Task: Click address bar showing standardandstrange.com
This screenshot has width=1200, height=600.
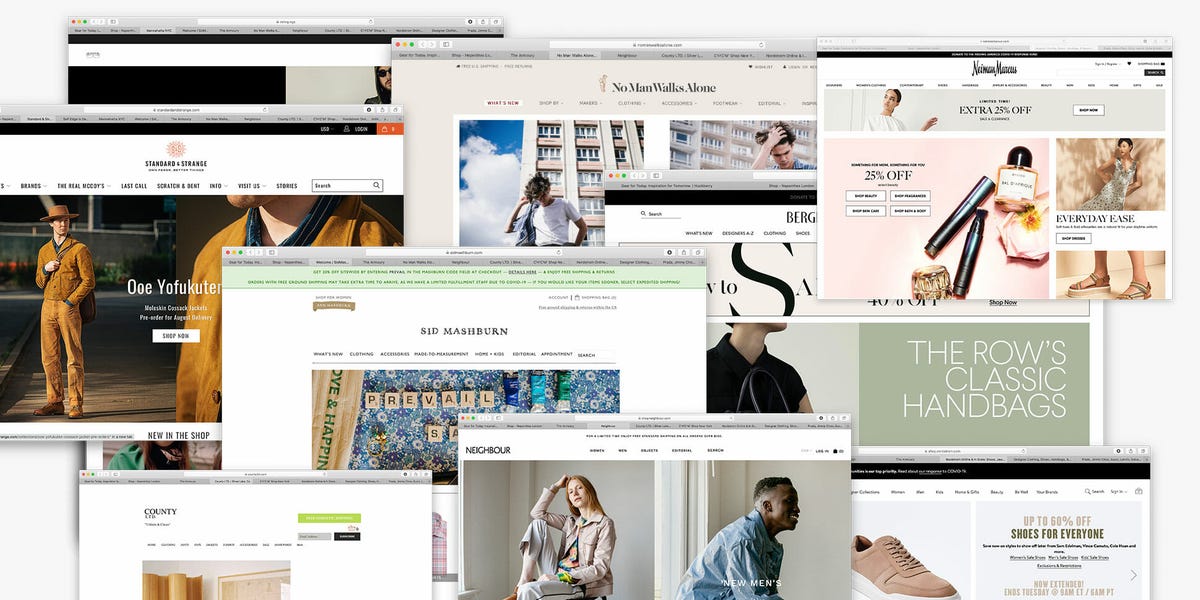Action: pos(176,109)
